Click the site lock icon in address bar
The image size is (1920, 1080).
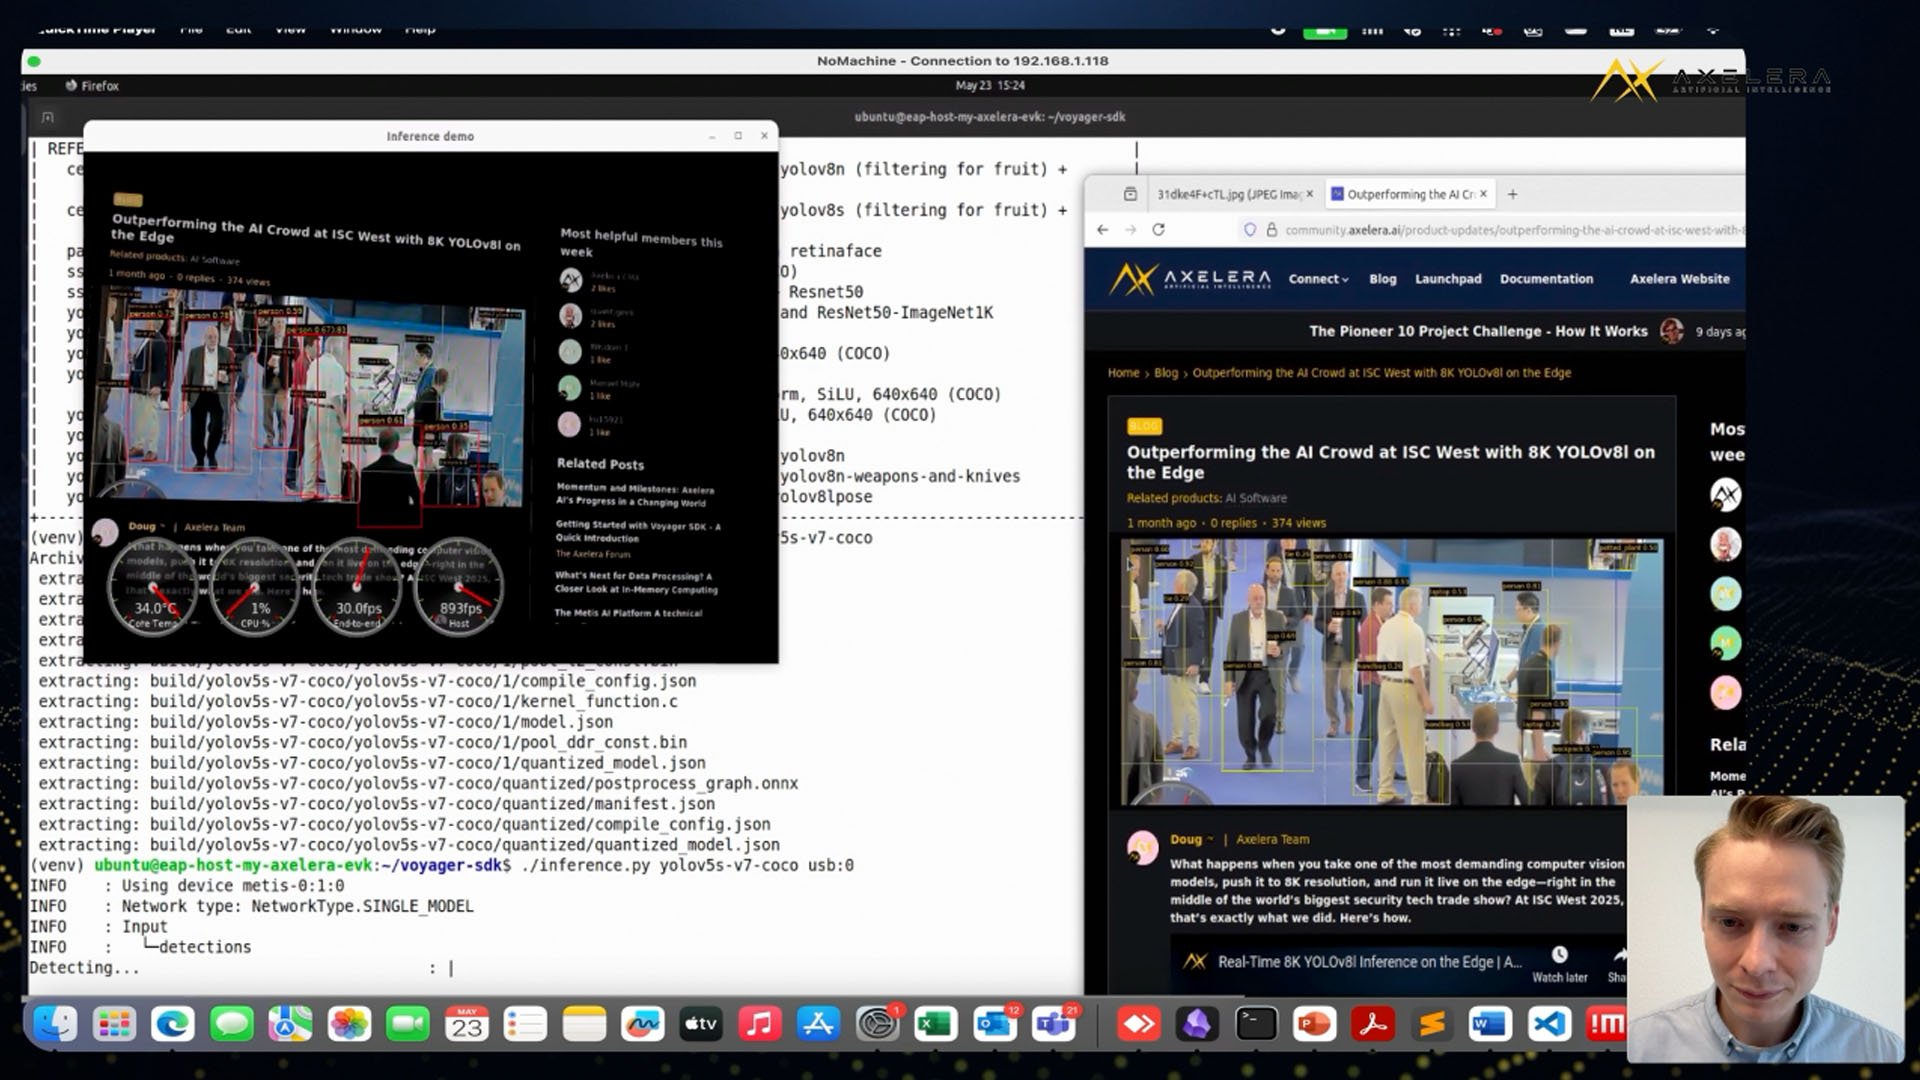[1272, 230]
